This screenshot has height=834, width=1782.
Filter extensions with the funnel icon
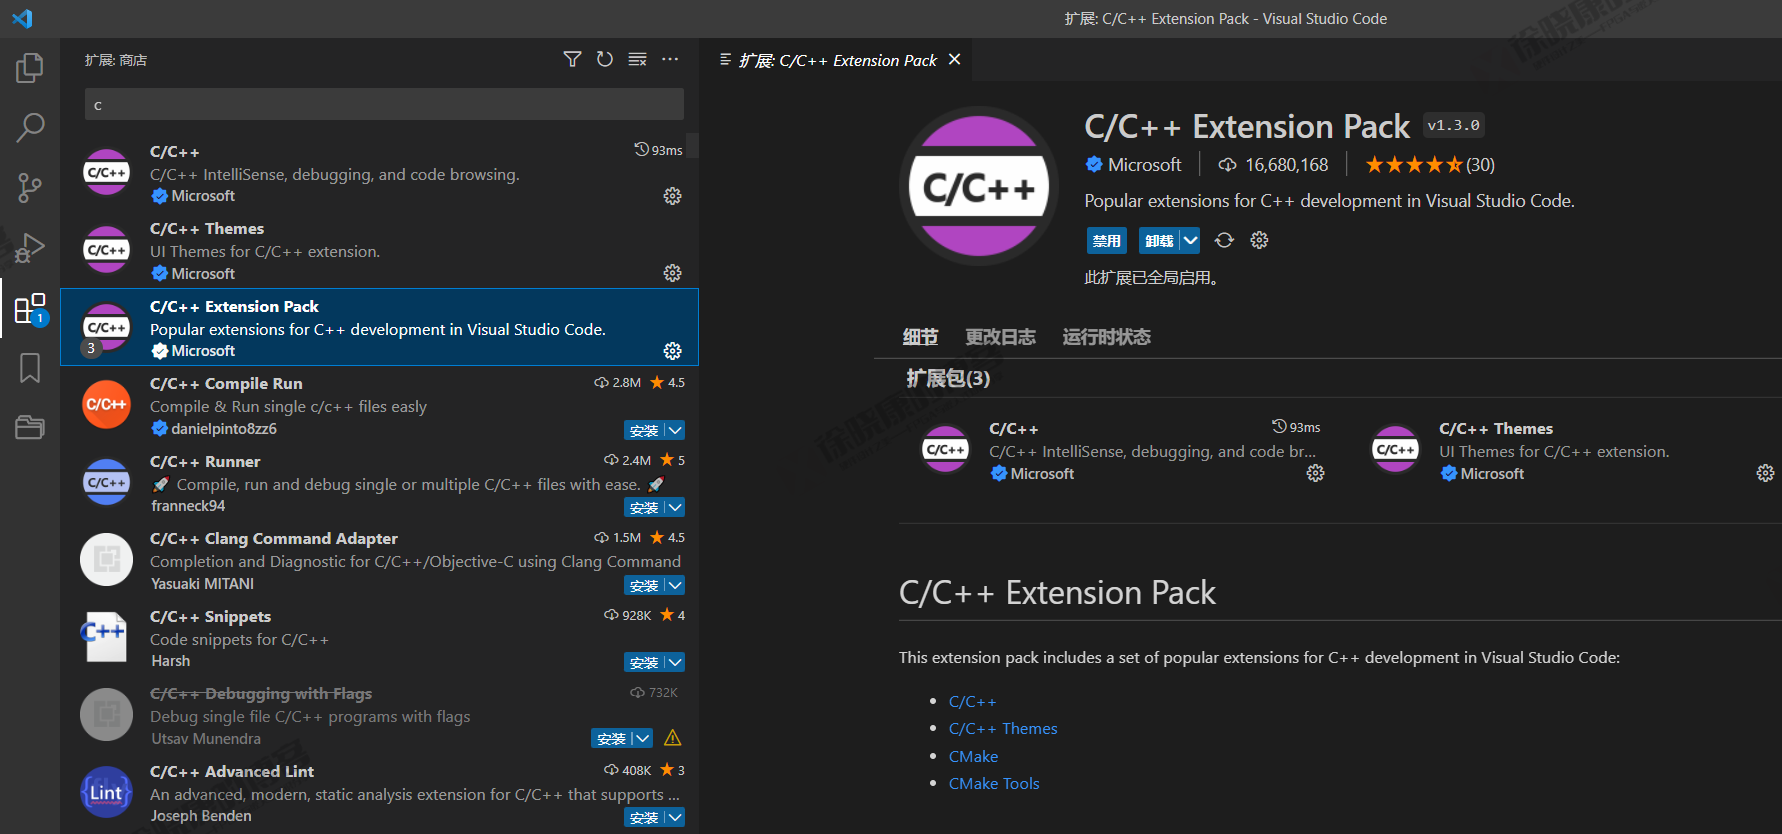tap(572, 60)
